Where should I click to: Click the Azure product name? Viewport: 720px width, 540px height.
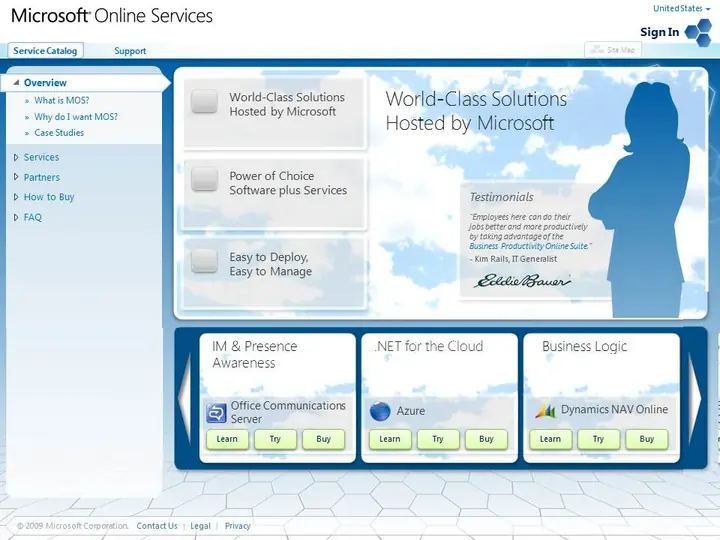(411, 411)
